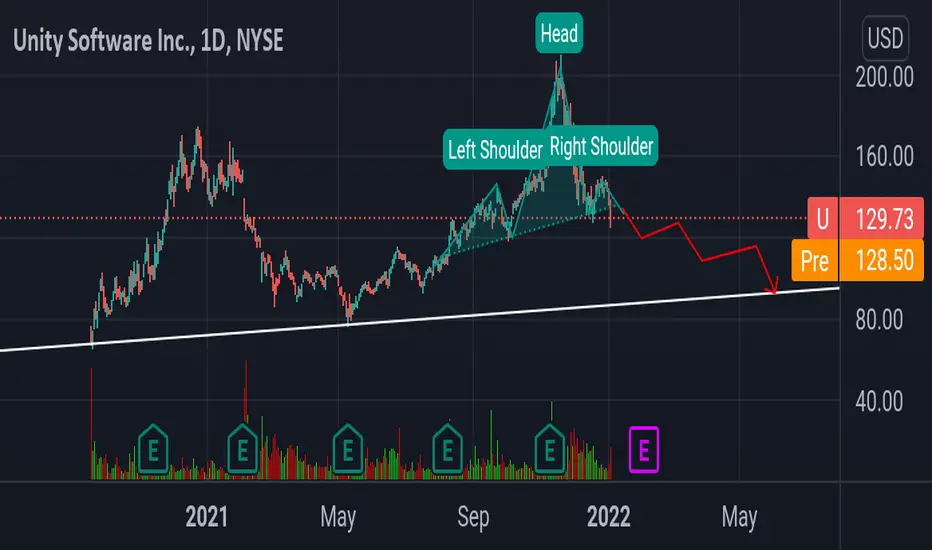Screen dimensions: 932x550
Task: Click the leftmost green earnings marker
Action: click(153, 450)
